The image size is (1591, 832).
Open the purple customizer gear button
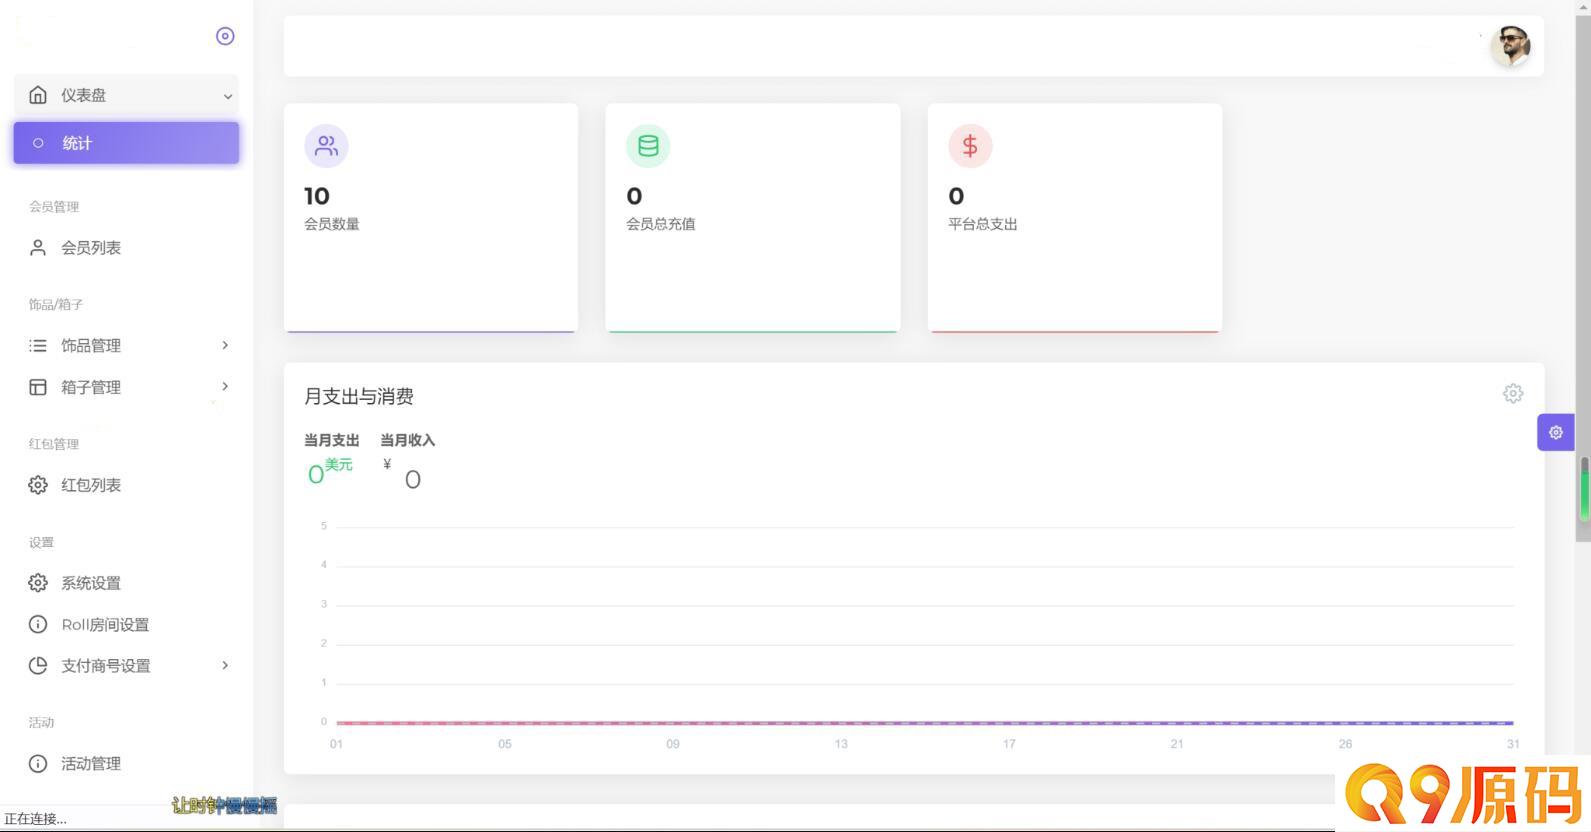tap(1556, 432)
